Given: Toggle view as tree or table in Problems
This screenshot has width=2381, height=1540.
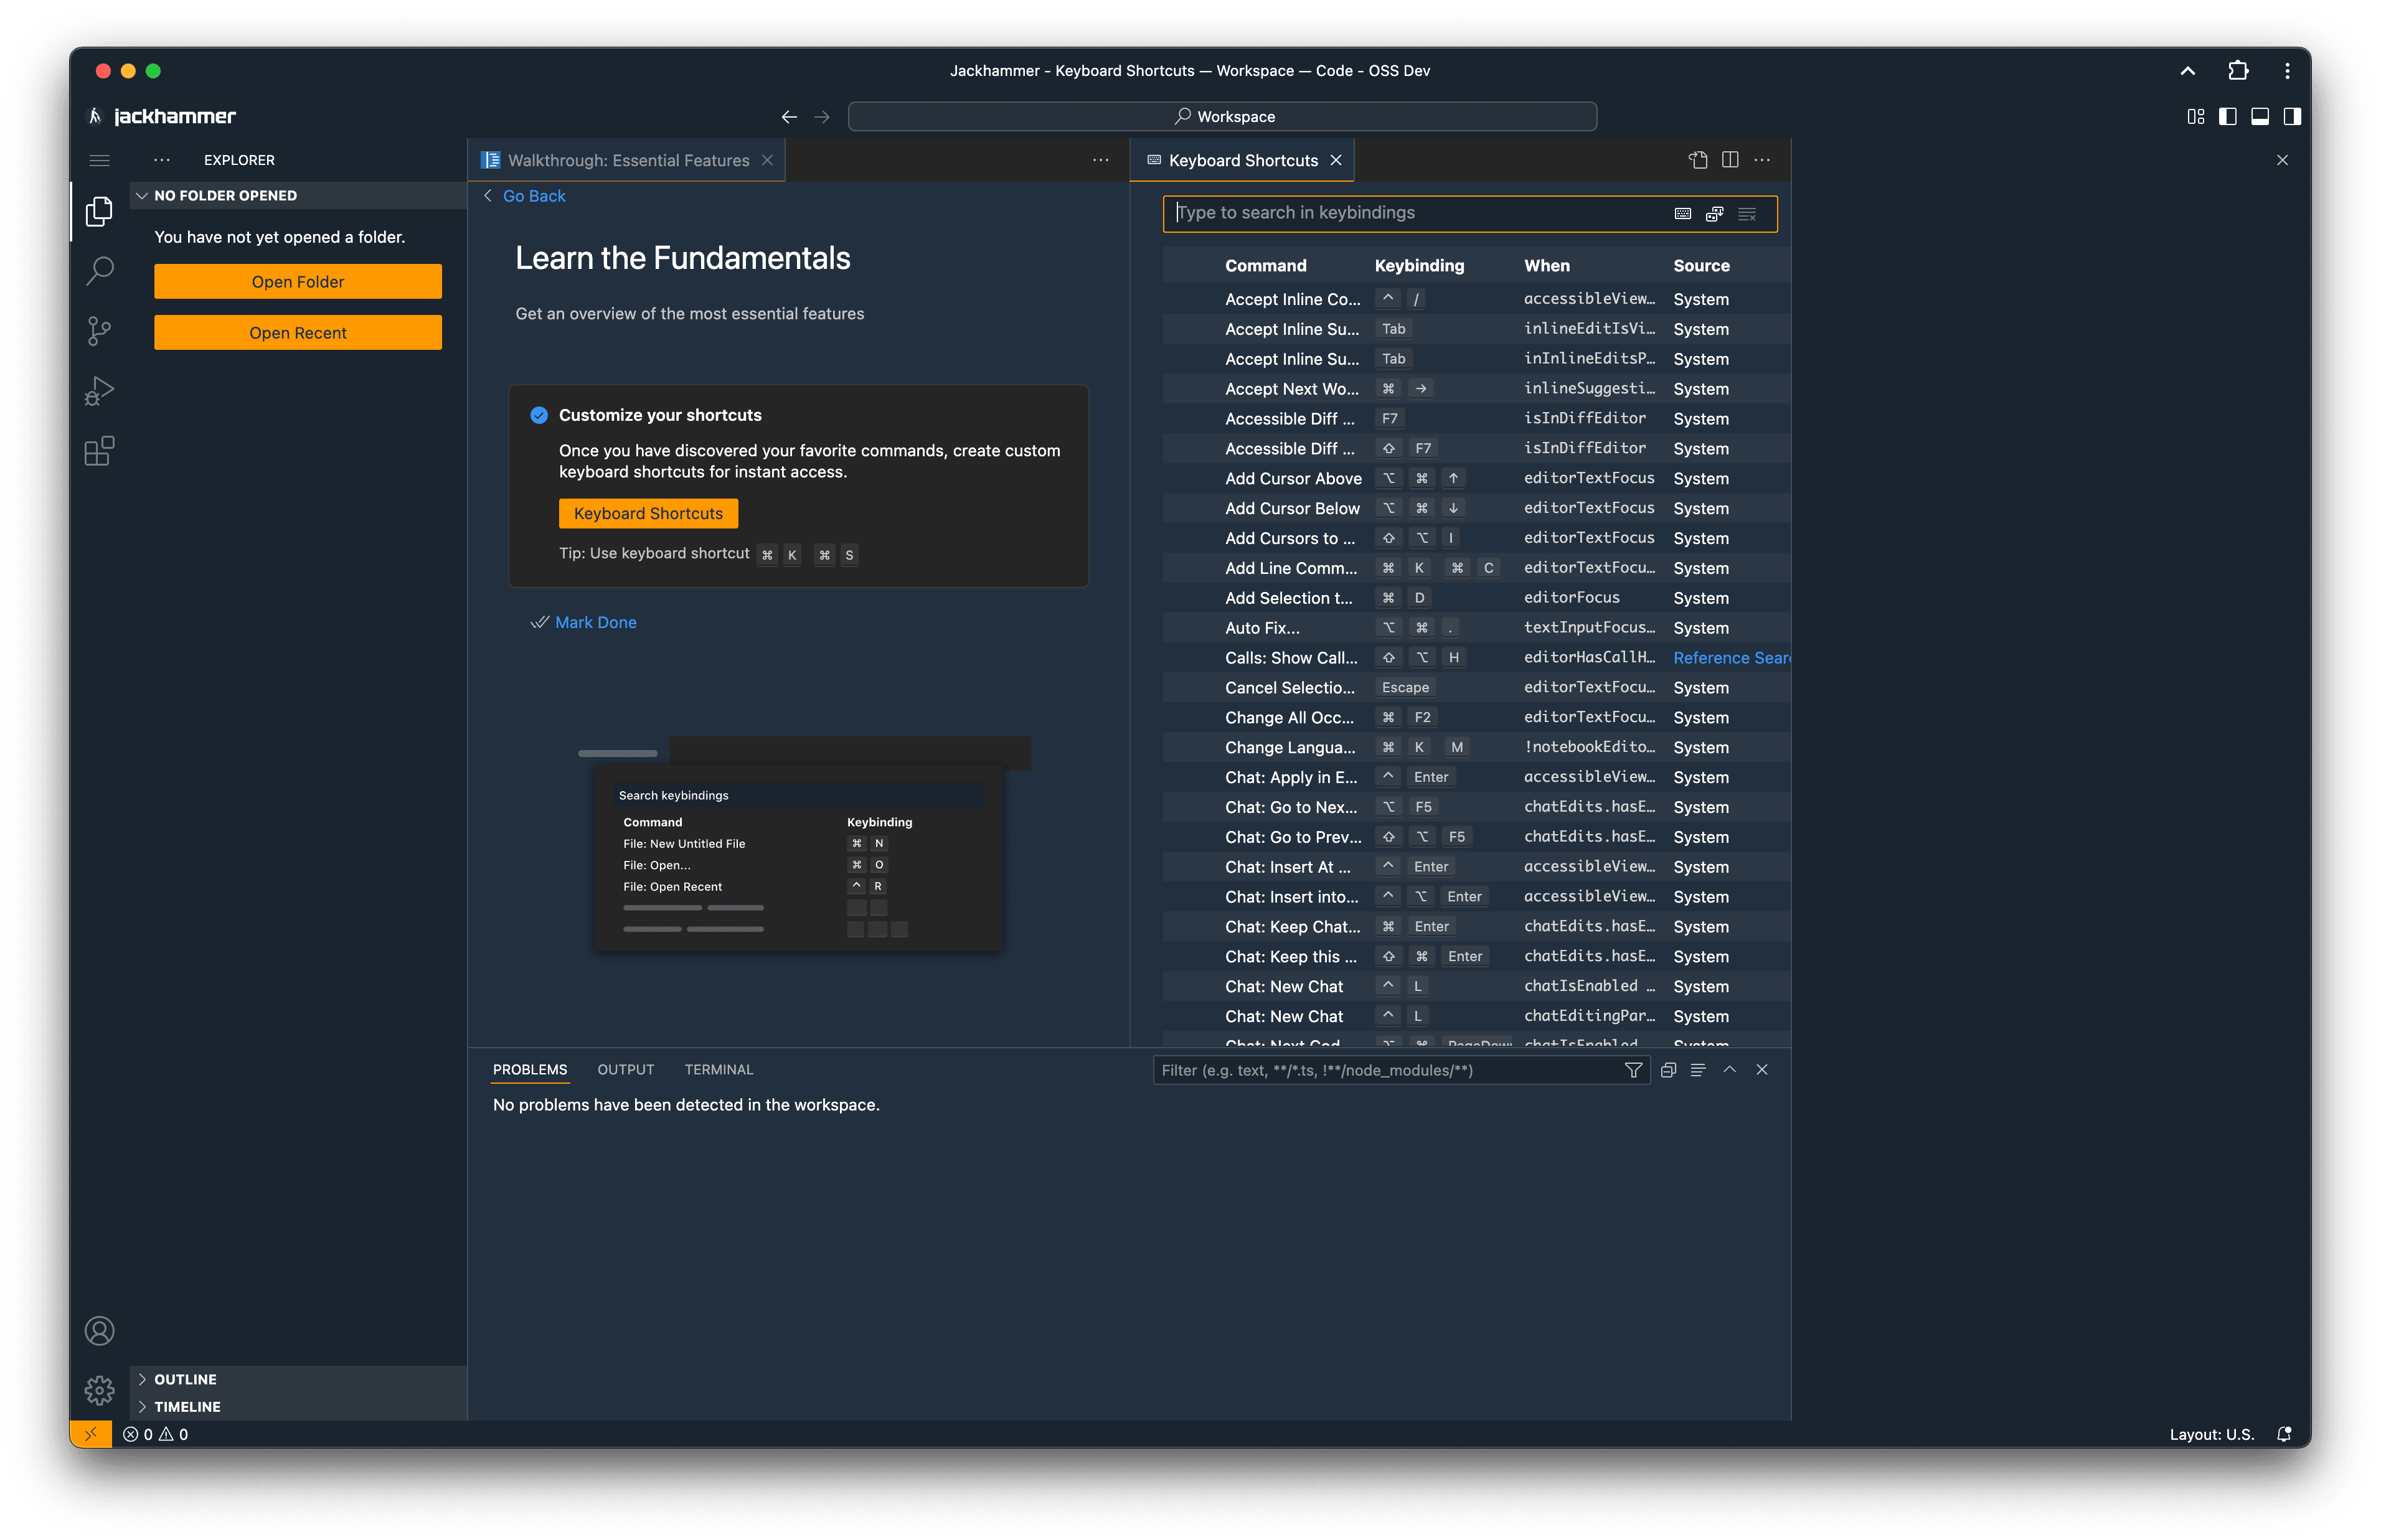Looking at the screenshot, I should point(1698,1070).
